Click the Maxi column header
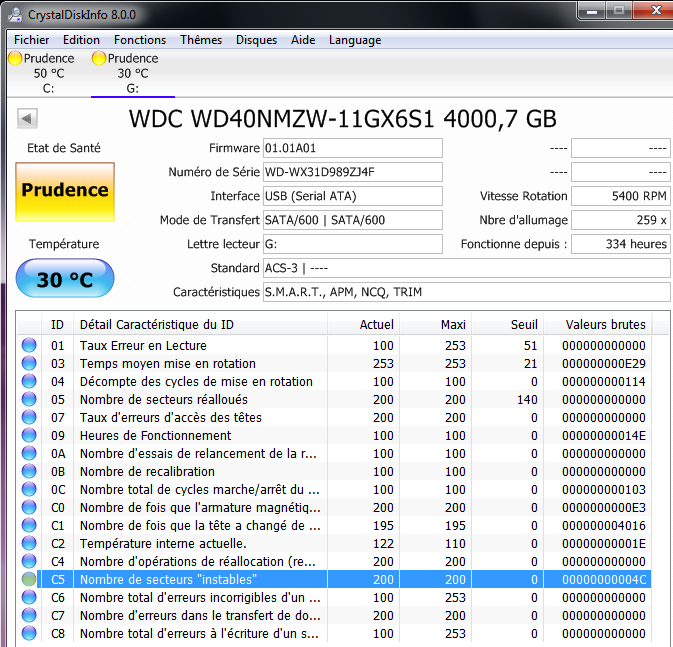The height and width of the screenshot is (647, 673). (436, 325)
